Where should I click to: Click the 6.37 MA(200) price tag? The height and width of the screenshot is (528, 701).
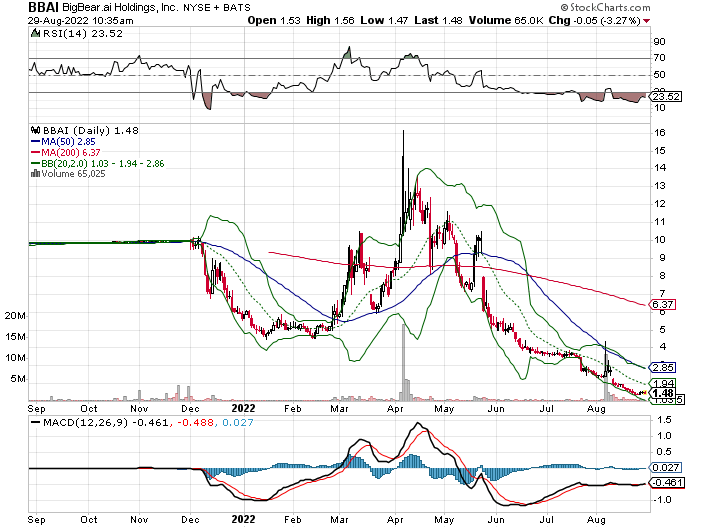(663, 304)
